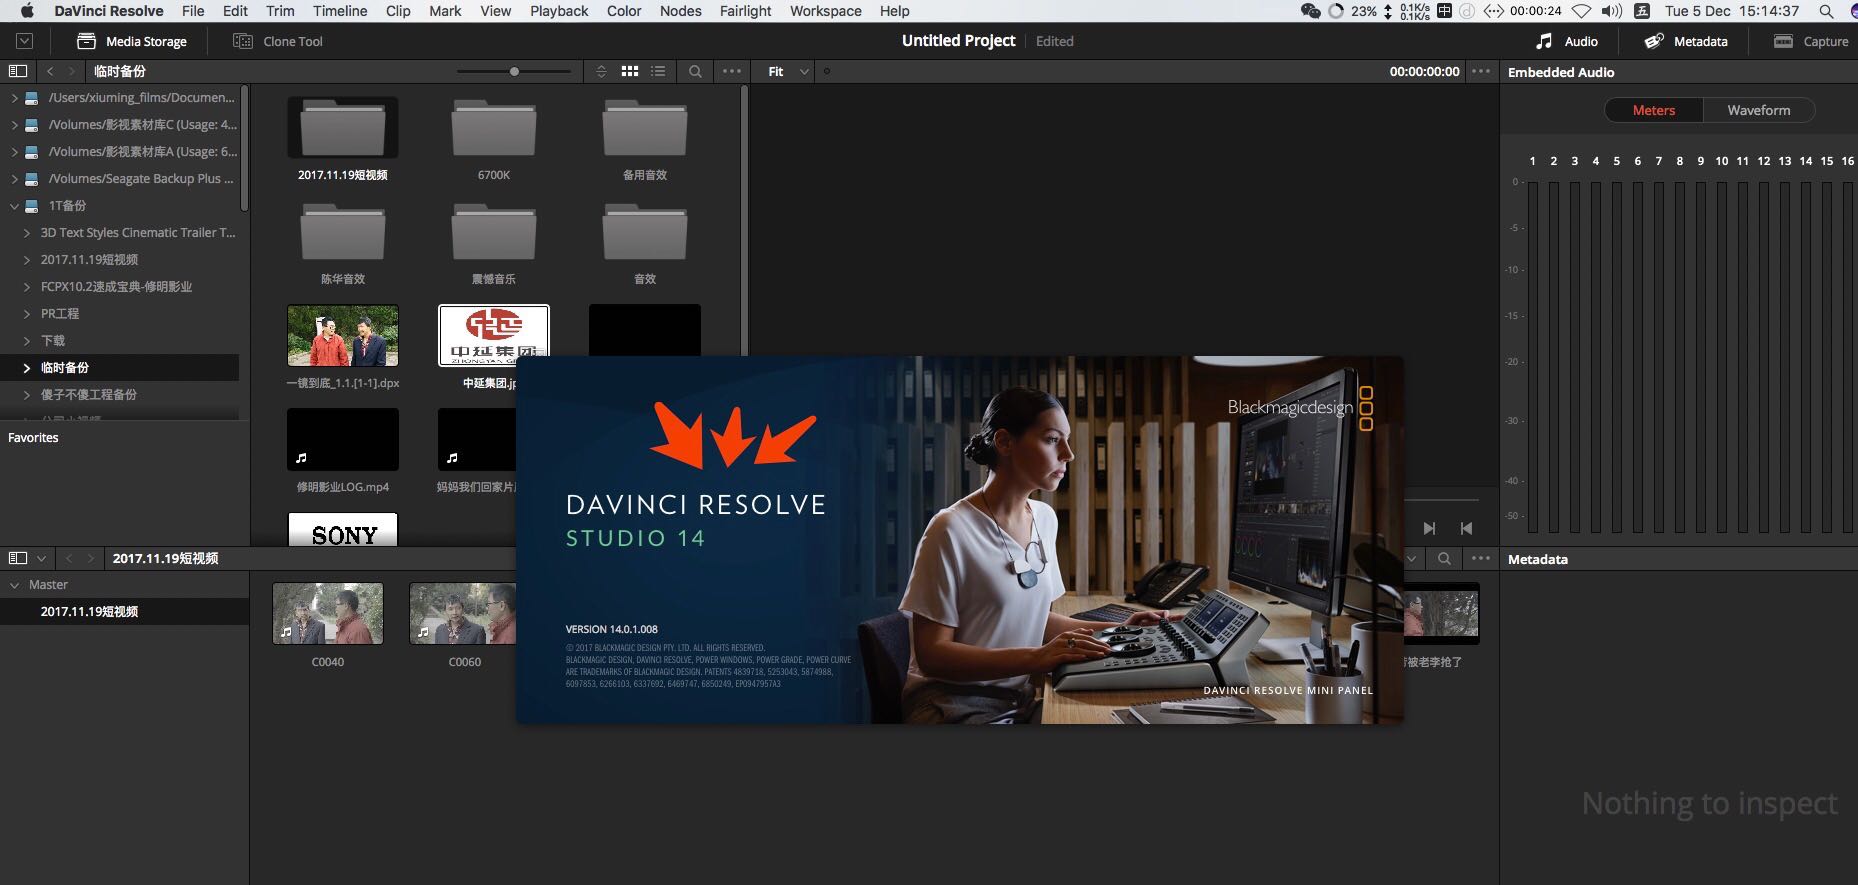
Task: Select the 下载 folder in the tree
Action: pyautogui.click(x=53, y=341)
